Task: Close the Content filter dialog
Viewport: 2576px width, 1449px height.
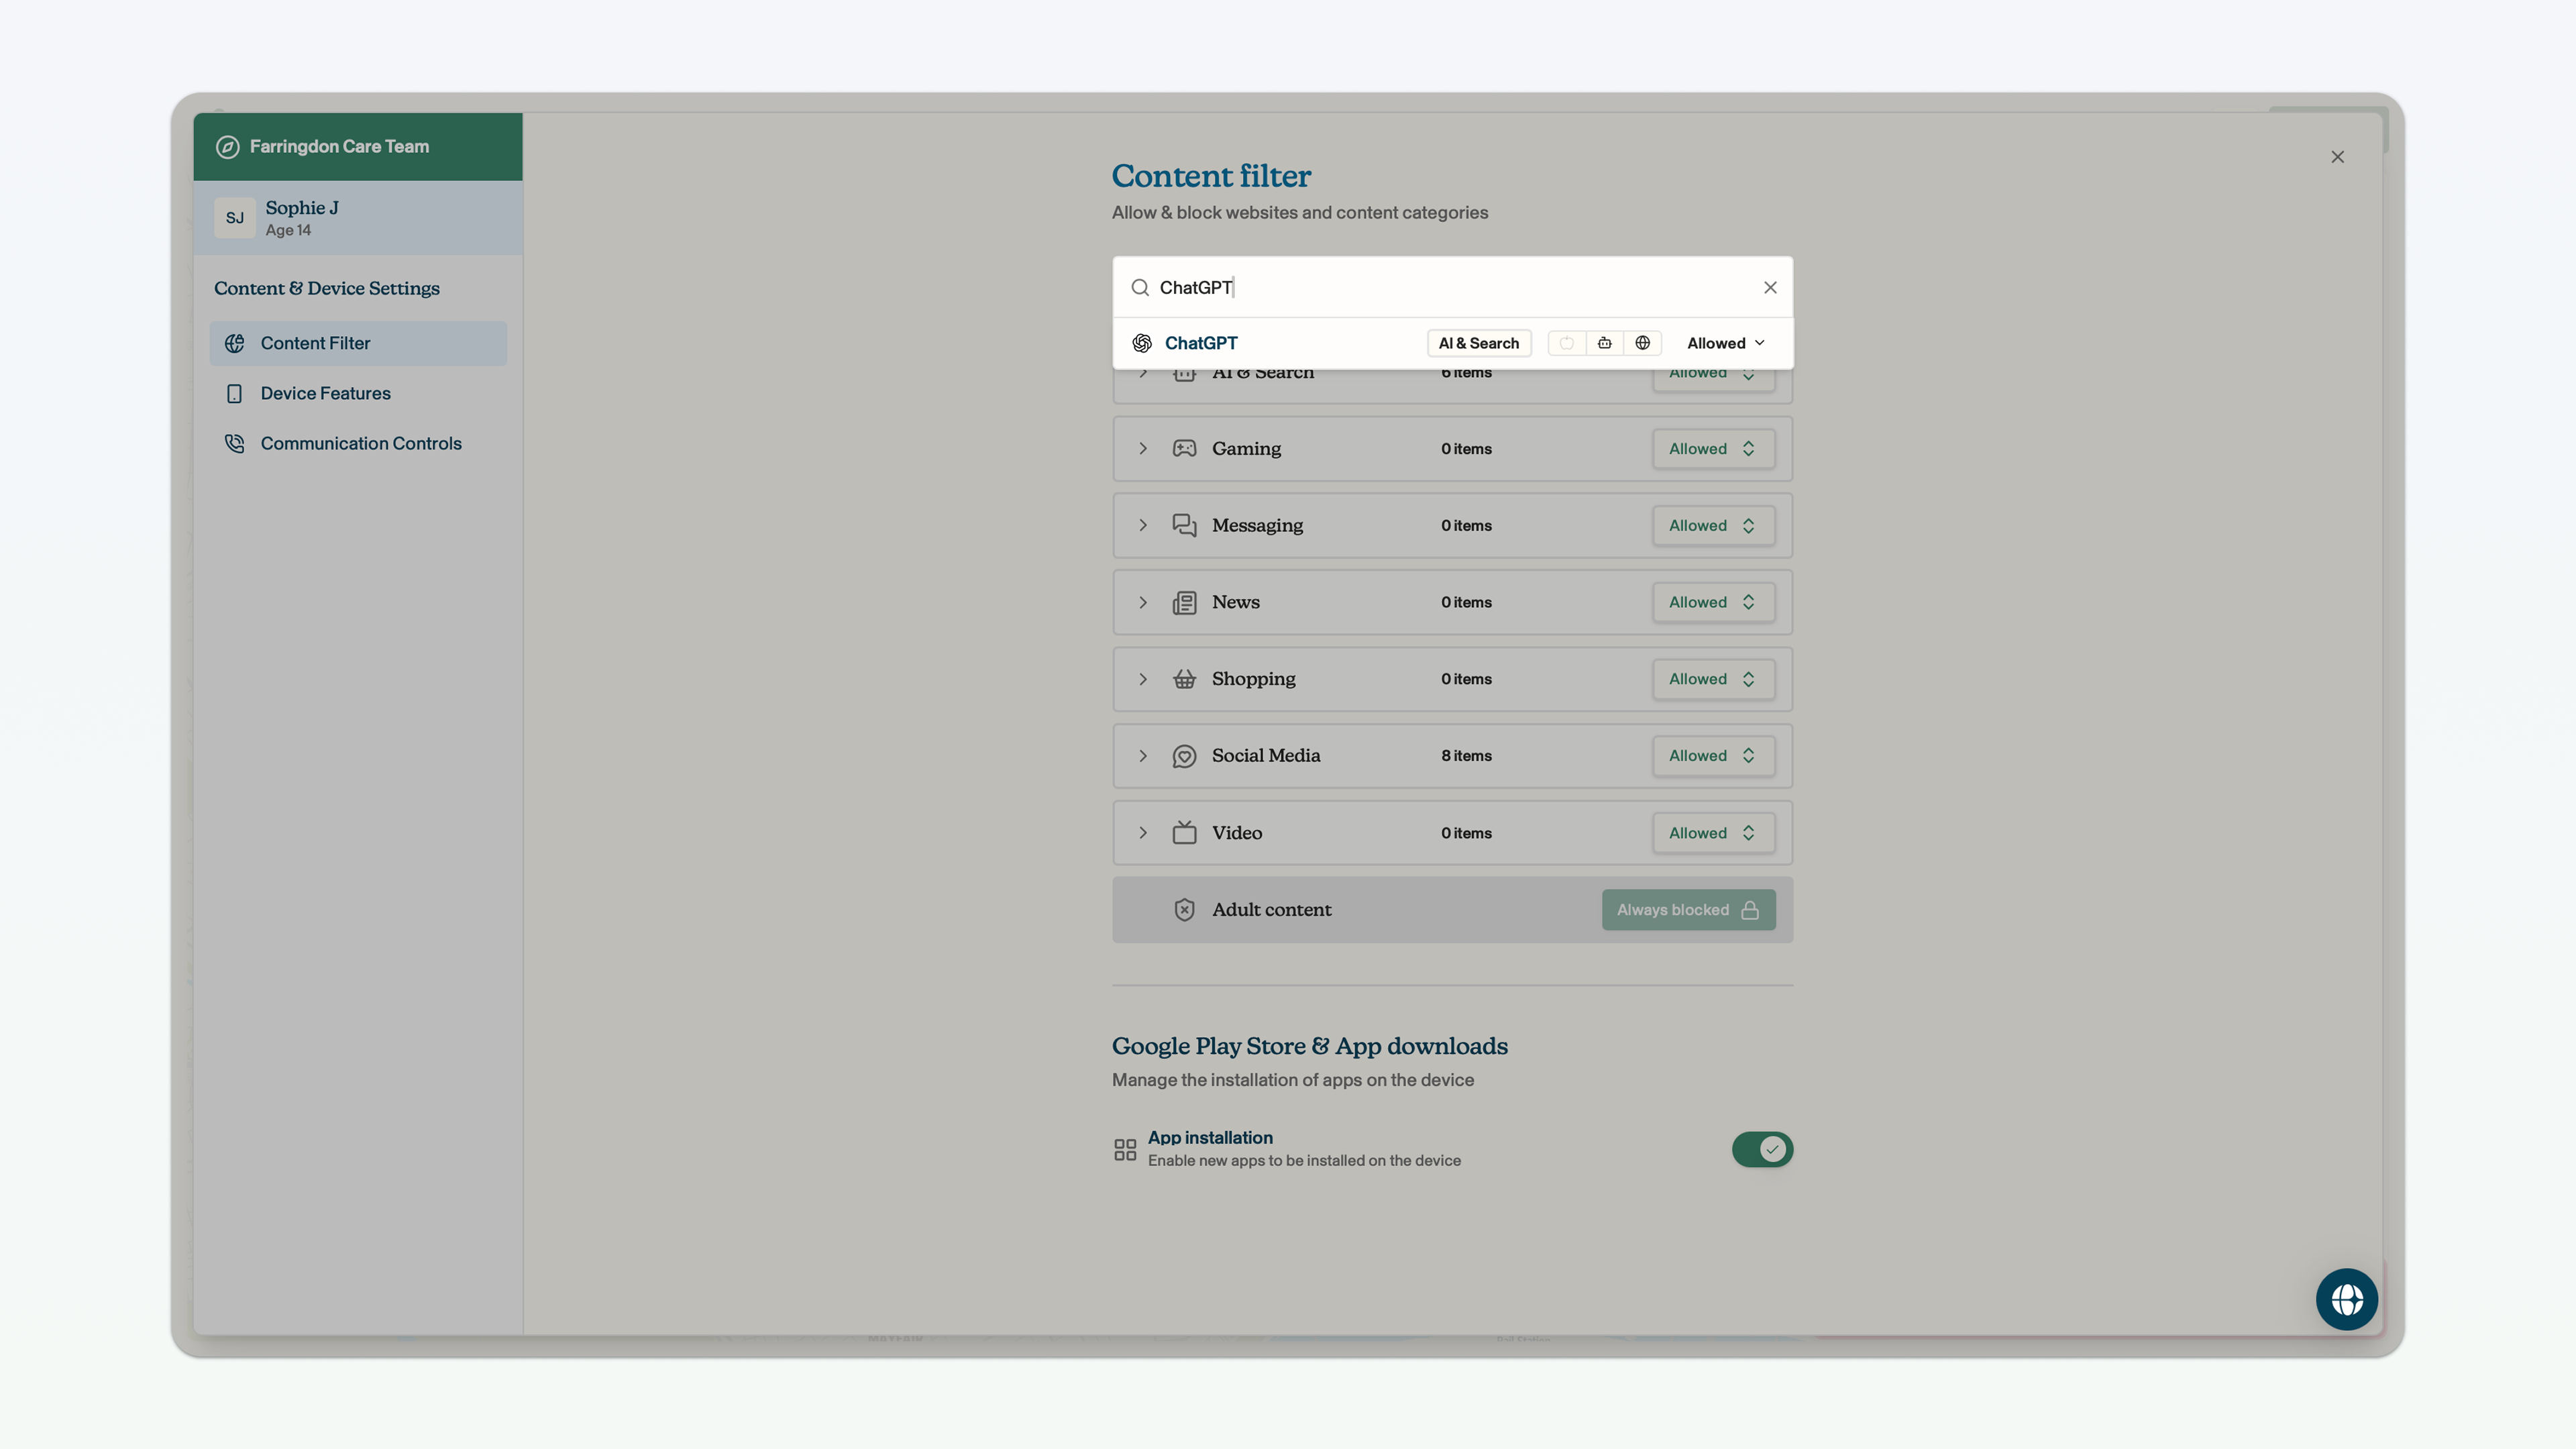Action: pyautogui.click(x=2337, y=157)
